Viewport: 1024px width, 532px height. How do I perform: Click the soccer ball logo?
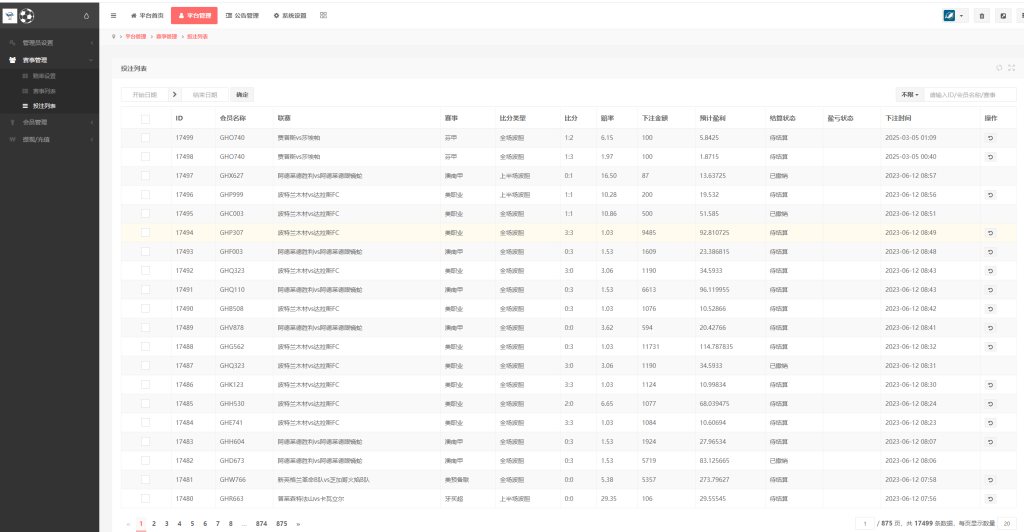[x=26, y=16]
